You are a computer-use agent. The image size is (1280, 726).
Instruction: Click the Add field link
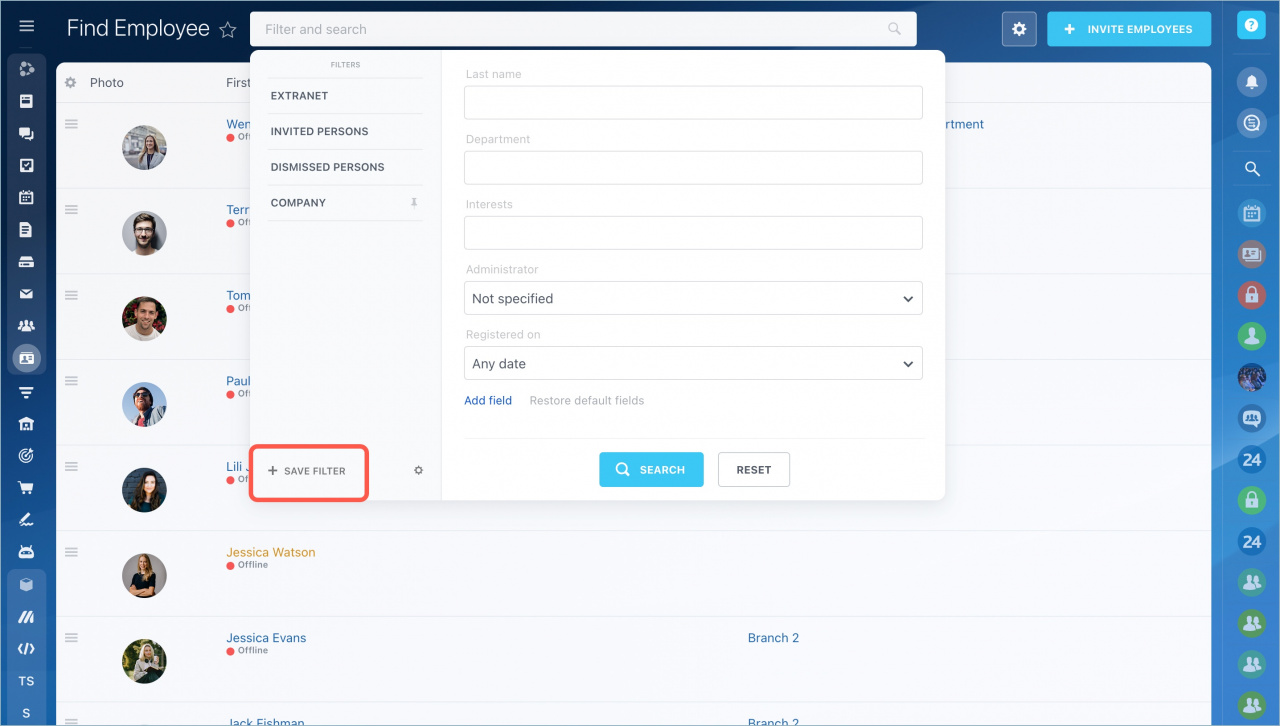point(488,400)
